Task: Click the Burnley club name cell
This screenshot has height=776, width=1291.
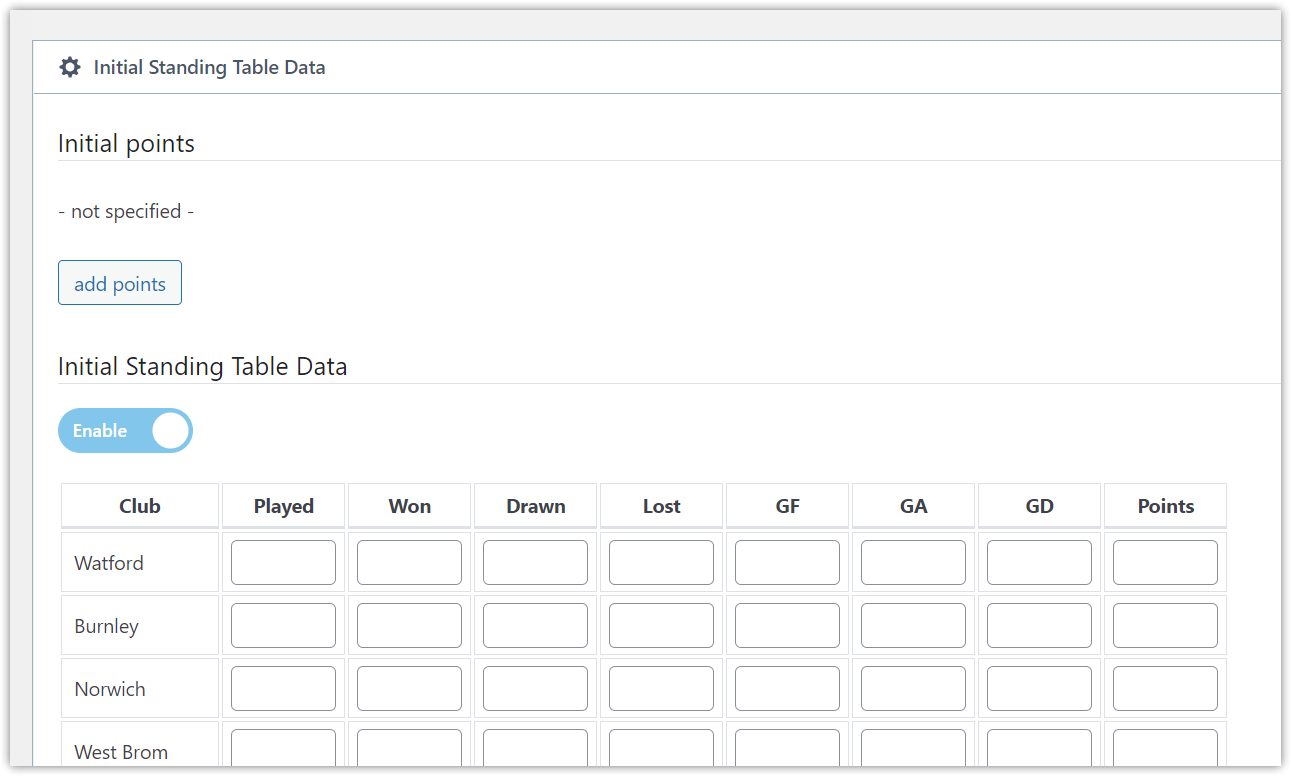Action: click(x=139, y=625)
